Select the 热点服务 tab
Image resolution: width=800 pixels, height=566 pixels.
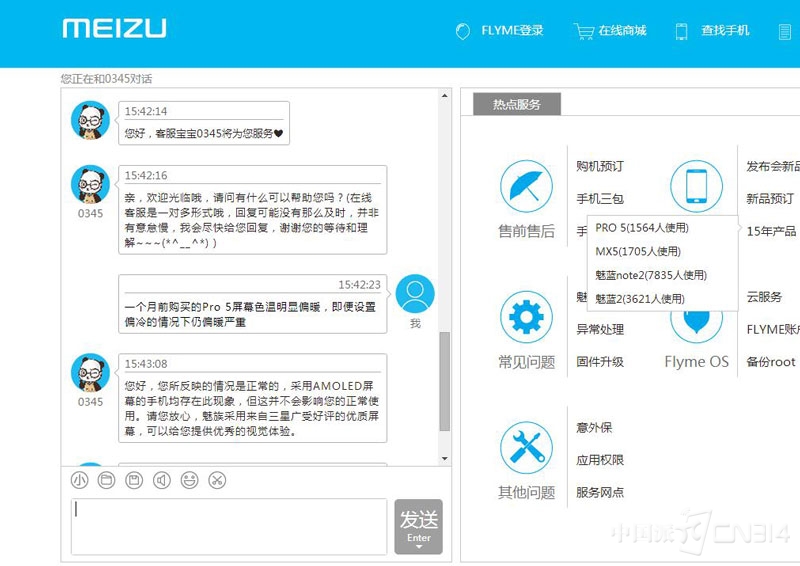[x=517, y=104]
